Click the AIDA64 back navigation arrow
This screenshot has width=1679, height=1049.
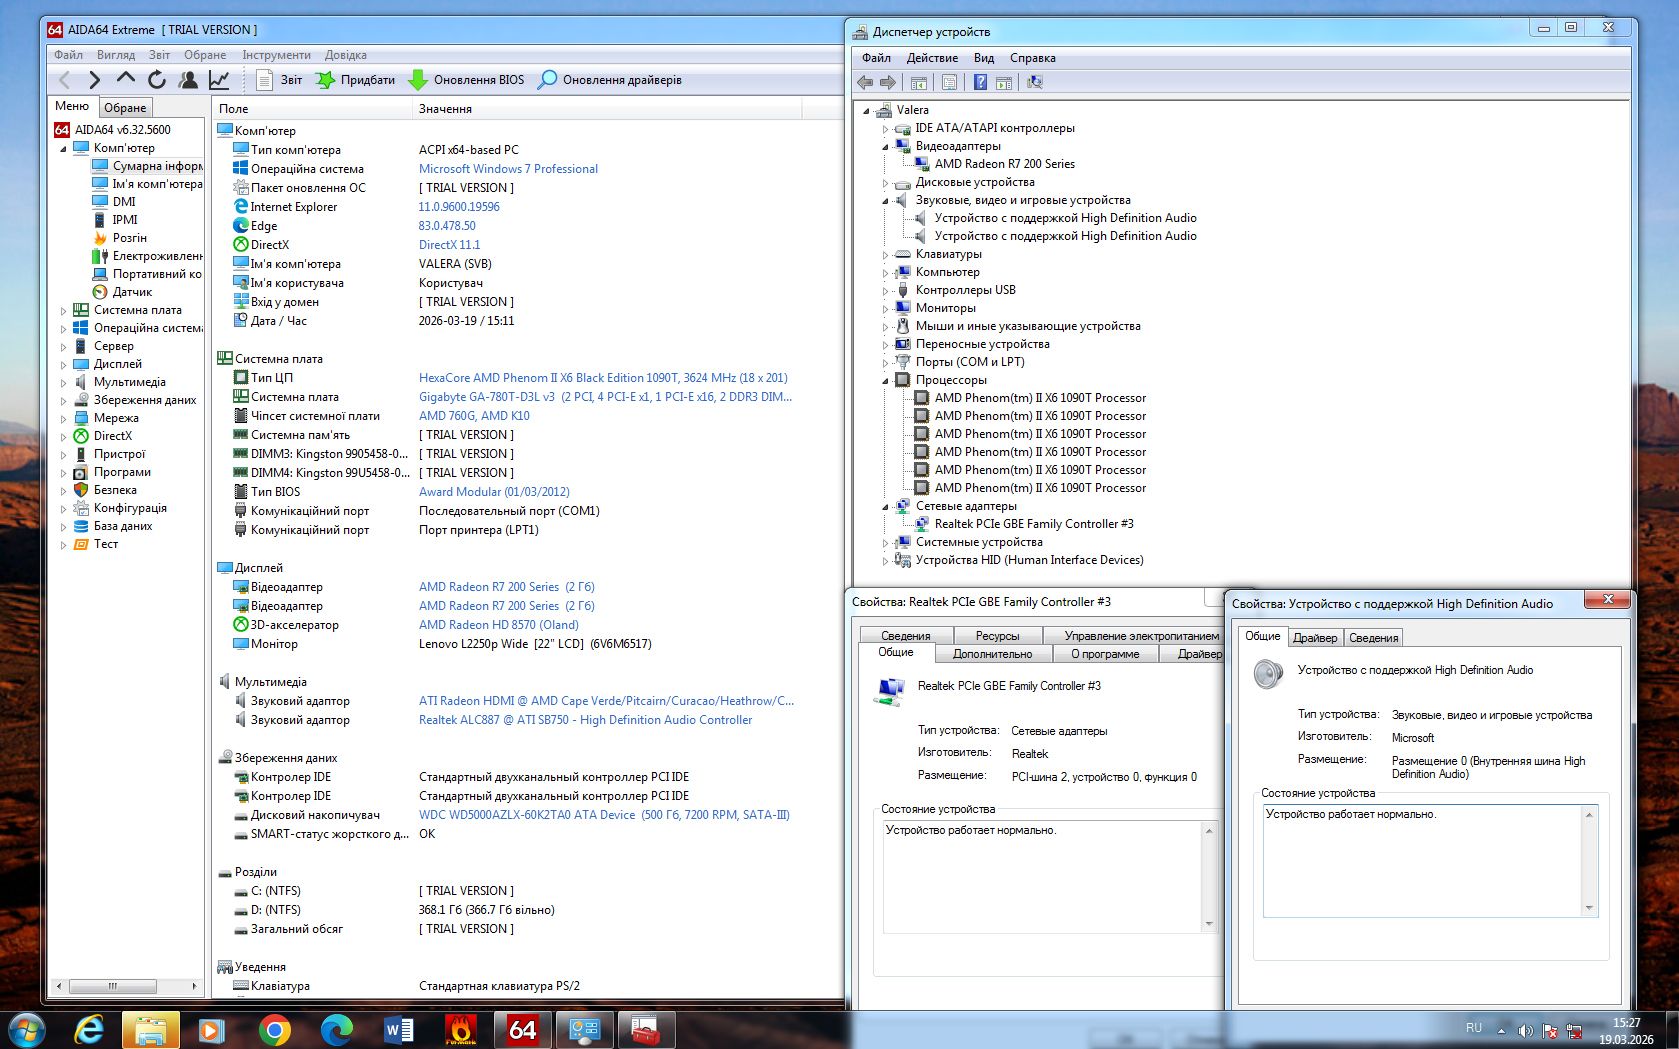(65, 80)
